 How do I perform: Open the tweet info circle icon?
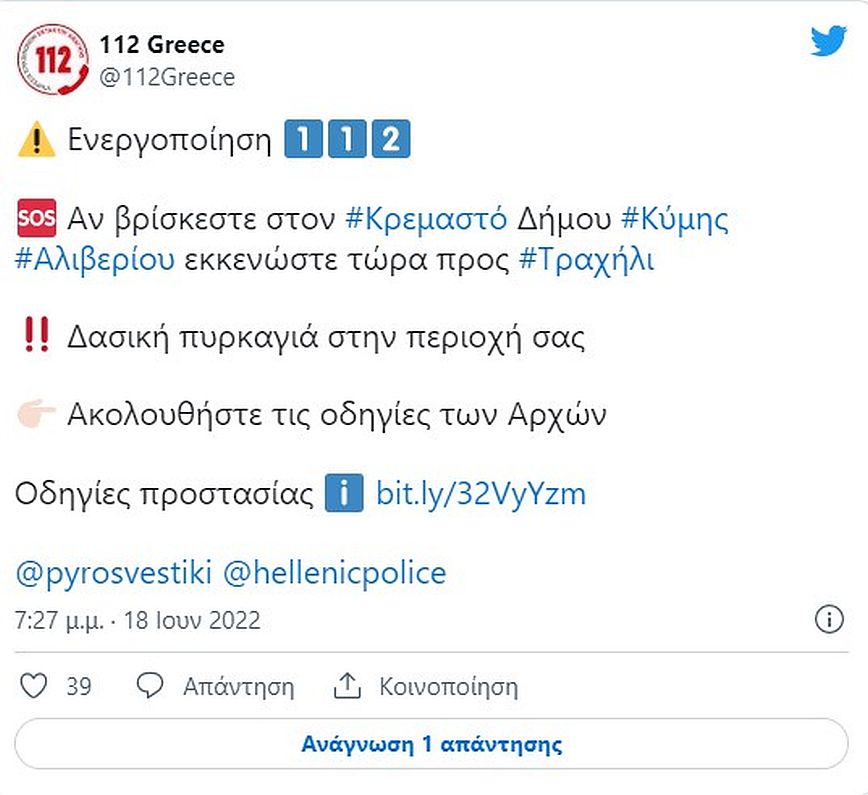(830, 620)
